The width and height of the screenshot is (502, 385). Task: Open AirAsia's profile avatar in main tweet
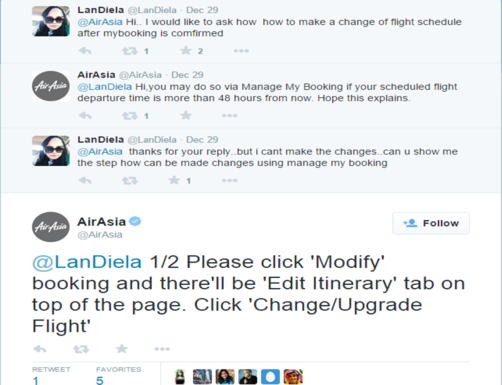pos(51,227)
